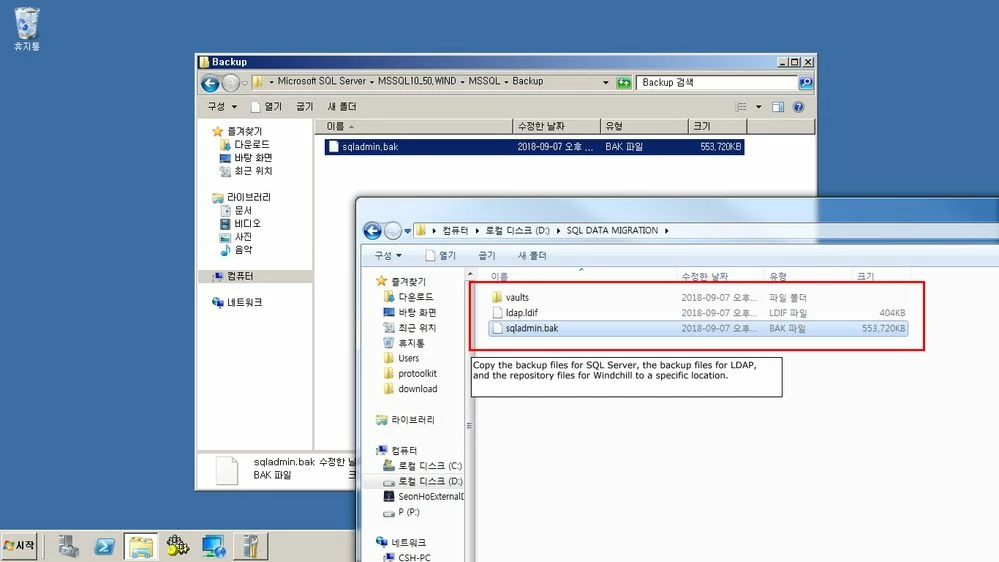Open the 구성 menu in Backup window

point(222,106)
